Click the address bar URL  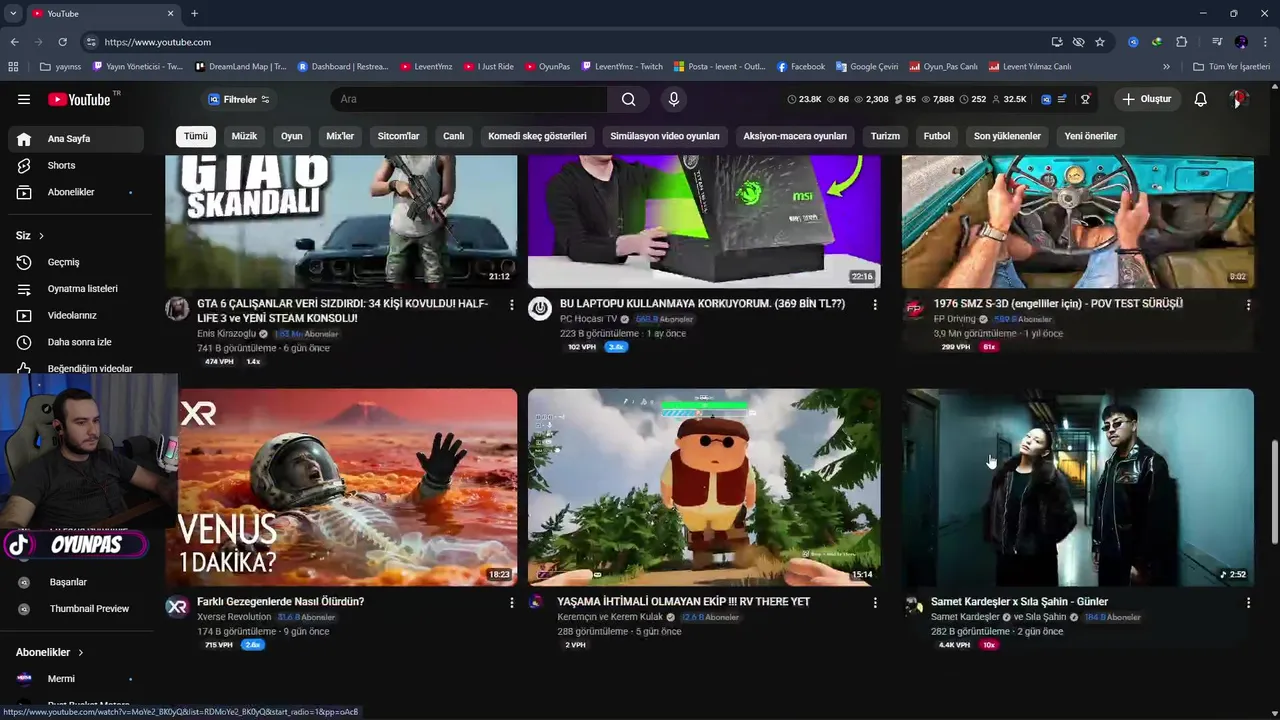158,42
